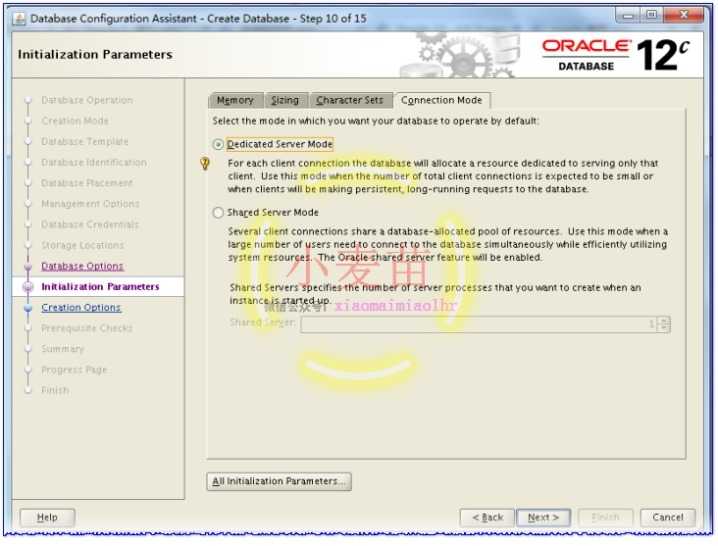Click Management Options step in sidebar
The image size is (718, 546).
pyautogui.click(x=90, y=204)
